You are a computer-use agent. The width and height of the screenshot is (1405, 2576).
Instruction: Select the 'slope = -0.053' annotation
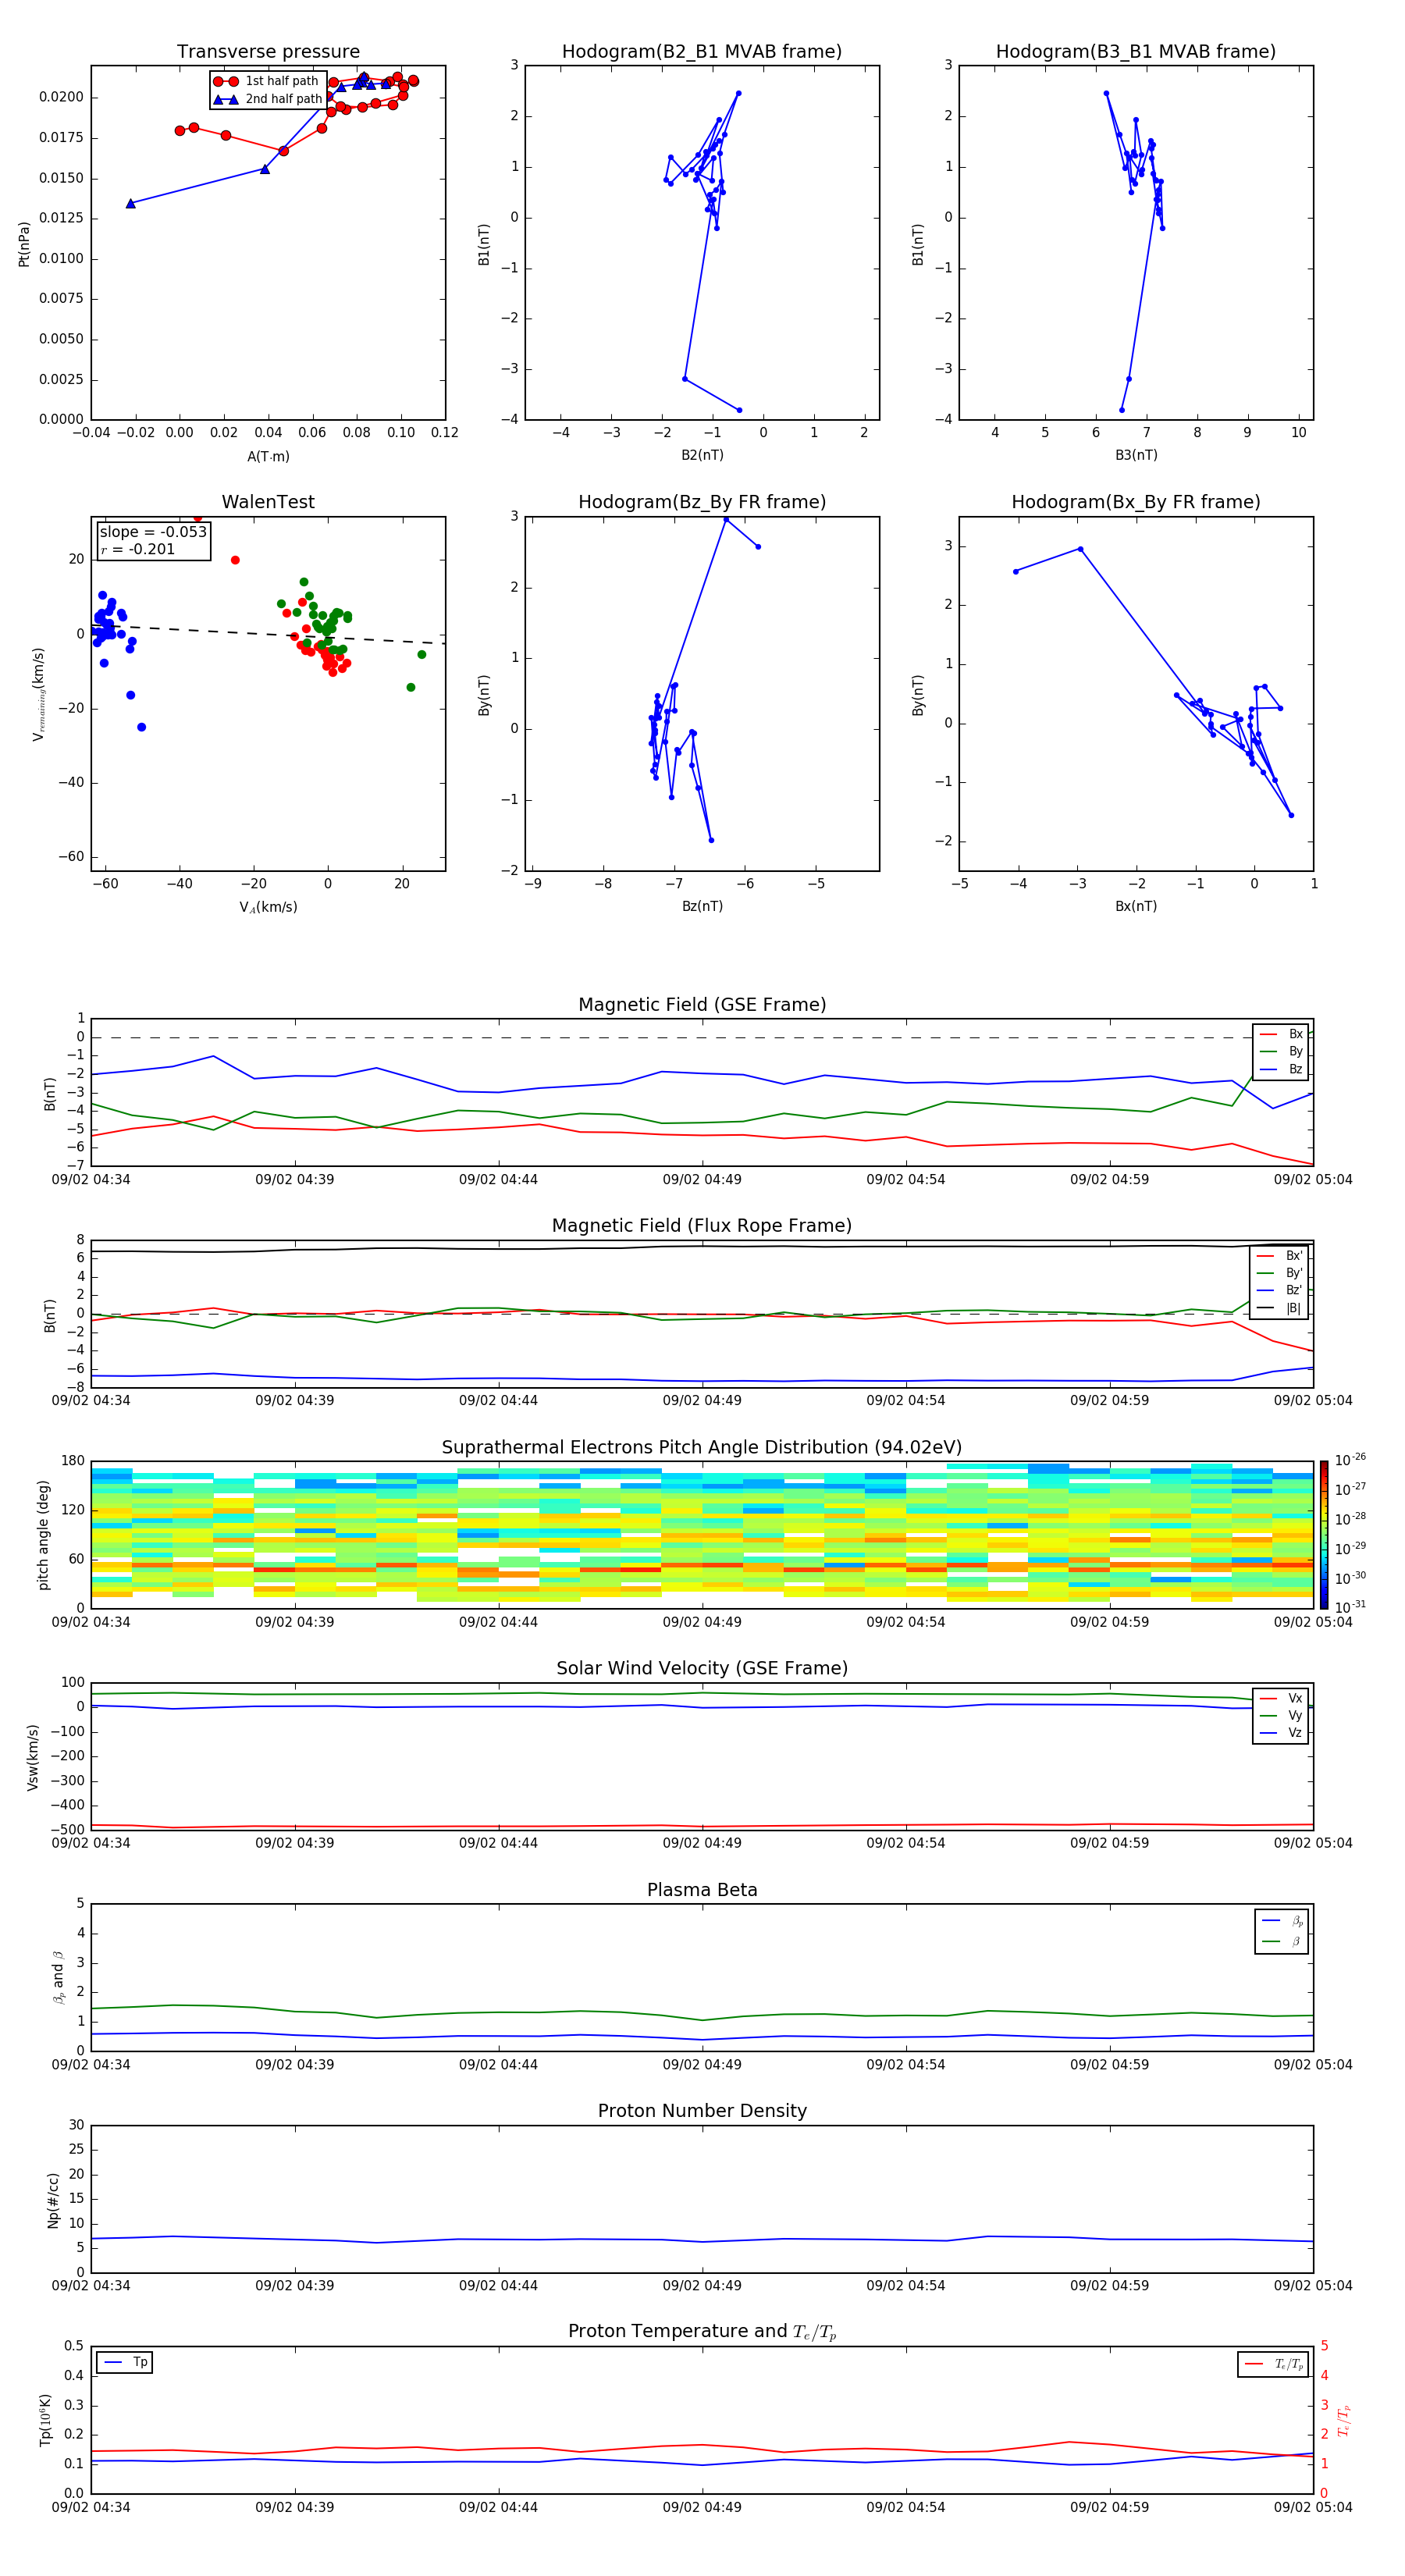point(153,532)
